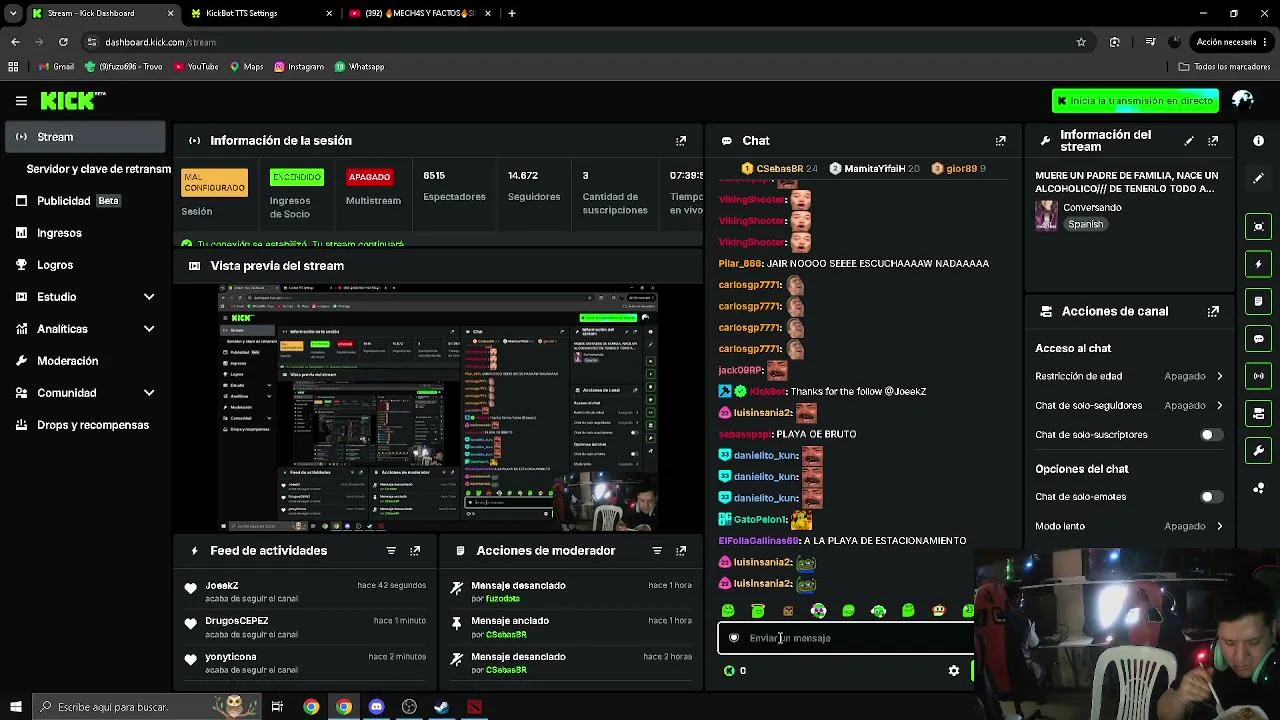Viewport: 1280px width, 720px height.
Task: Open Restricción de edad options
Action: [x=1129, y=376]
